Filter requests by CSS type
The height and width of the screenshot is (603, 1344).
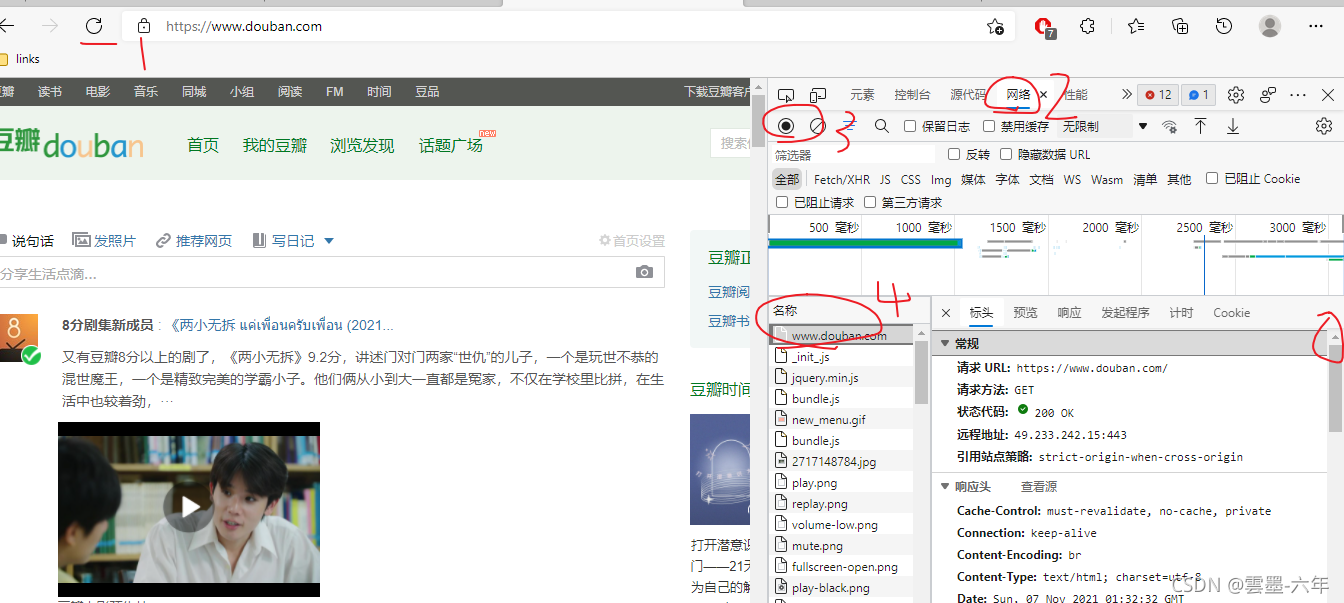910,179
